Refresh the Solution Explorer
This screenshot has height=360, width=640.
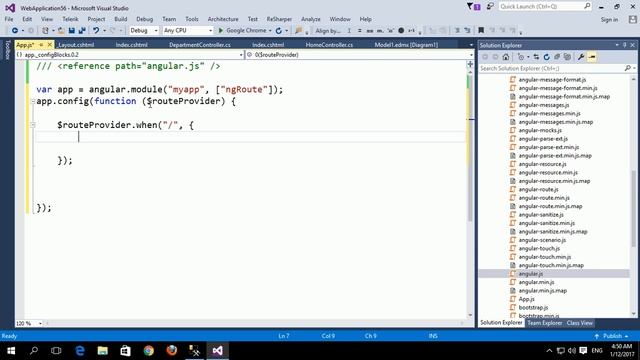(547, 57)
